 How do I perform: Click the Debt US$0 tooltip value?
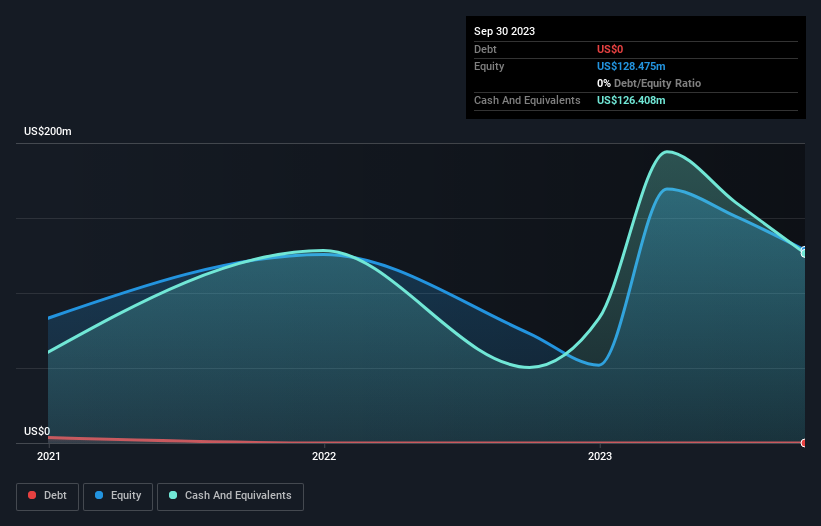click(610, 49)
